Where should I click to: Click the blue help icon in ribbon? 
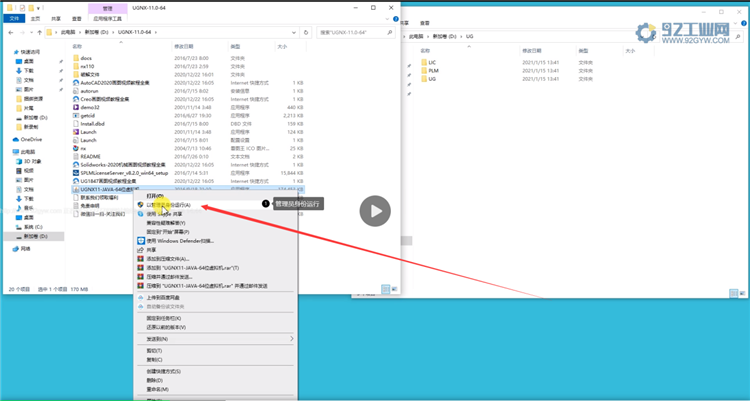396,19
